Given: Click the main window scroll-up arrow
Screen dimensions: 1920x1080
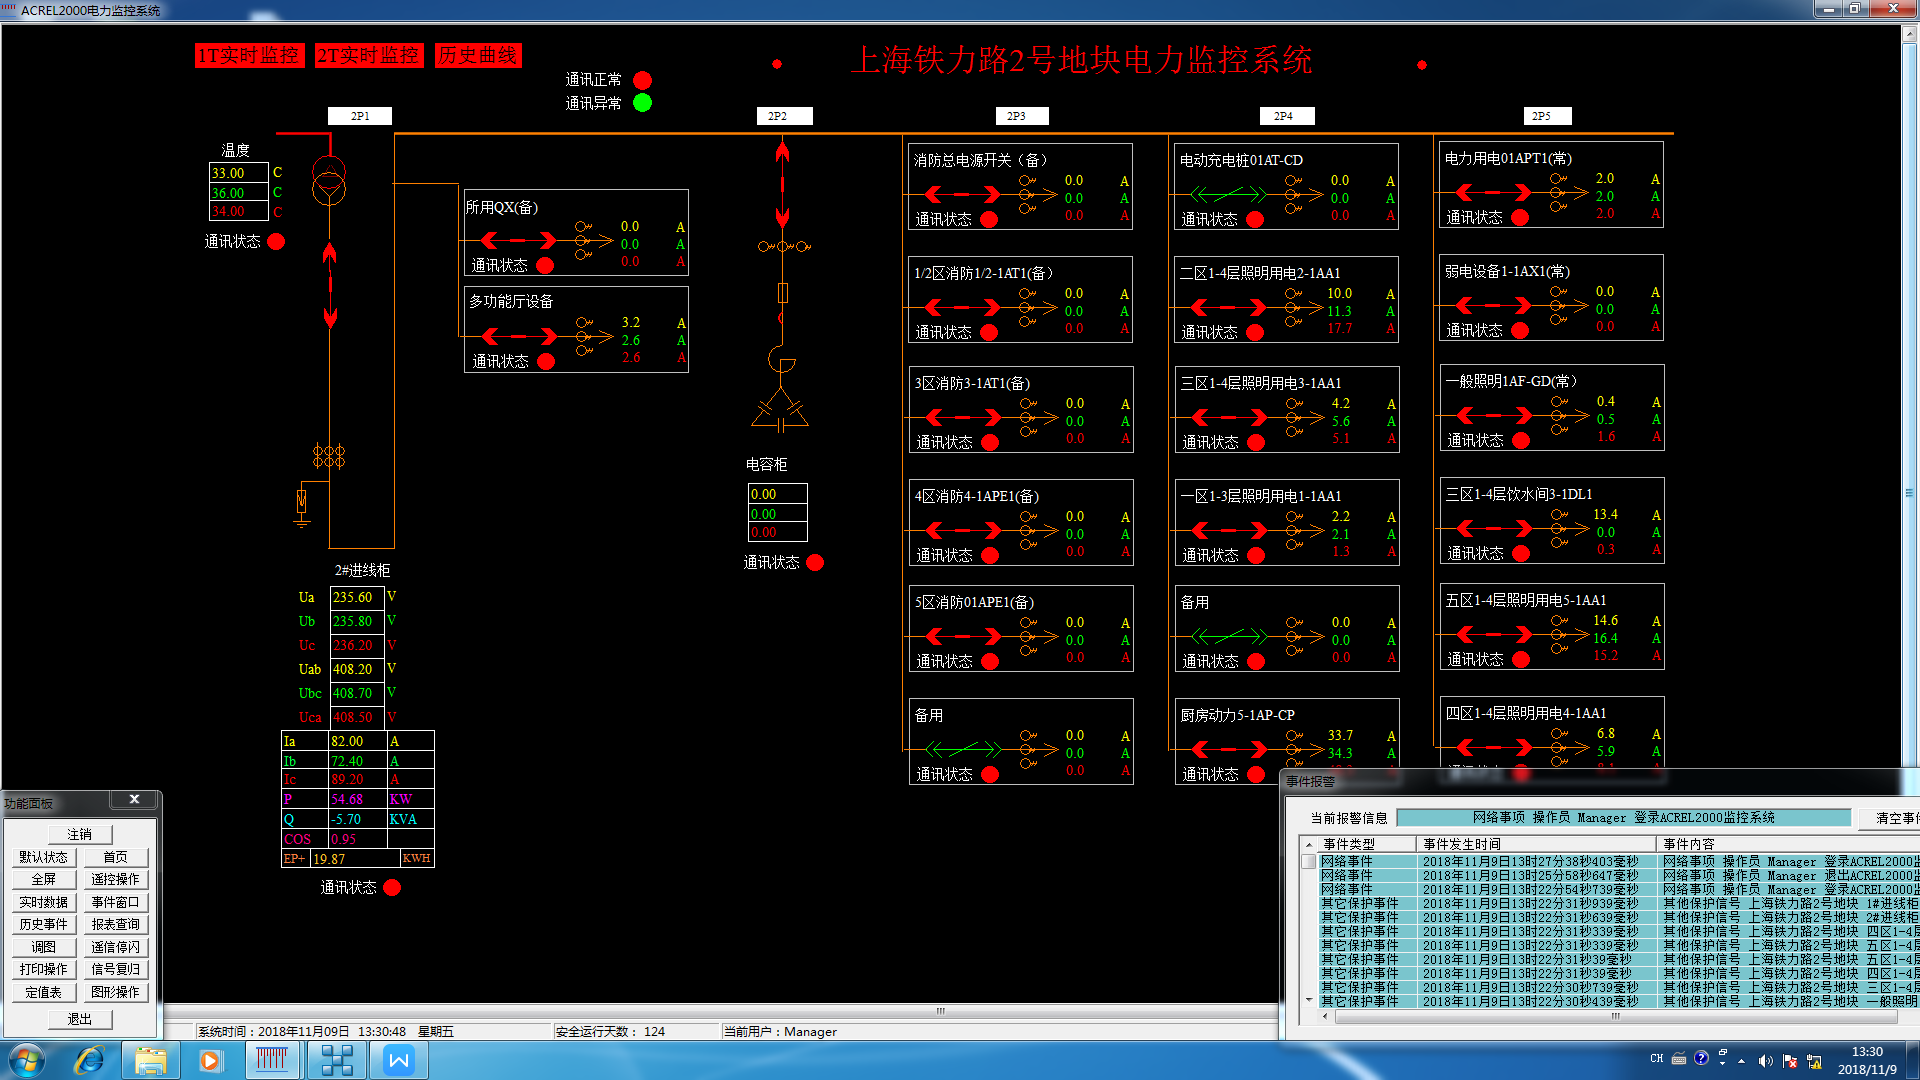Looking at the screenshot, I should pos(1909,33).
